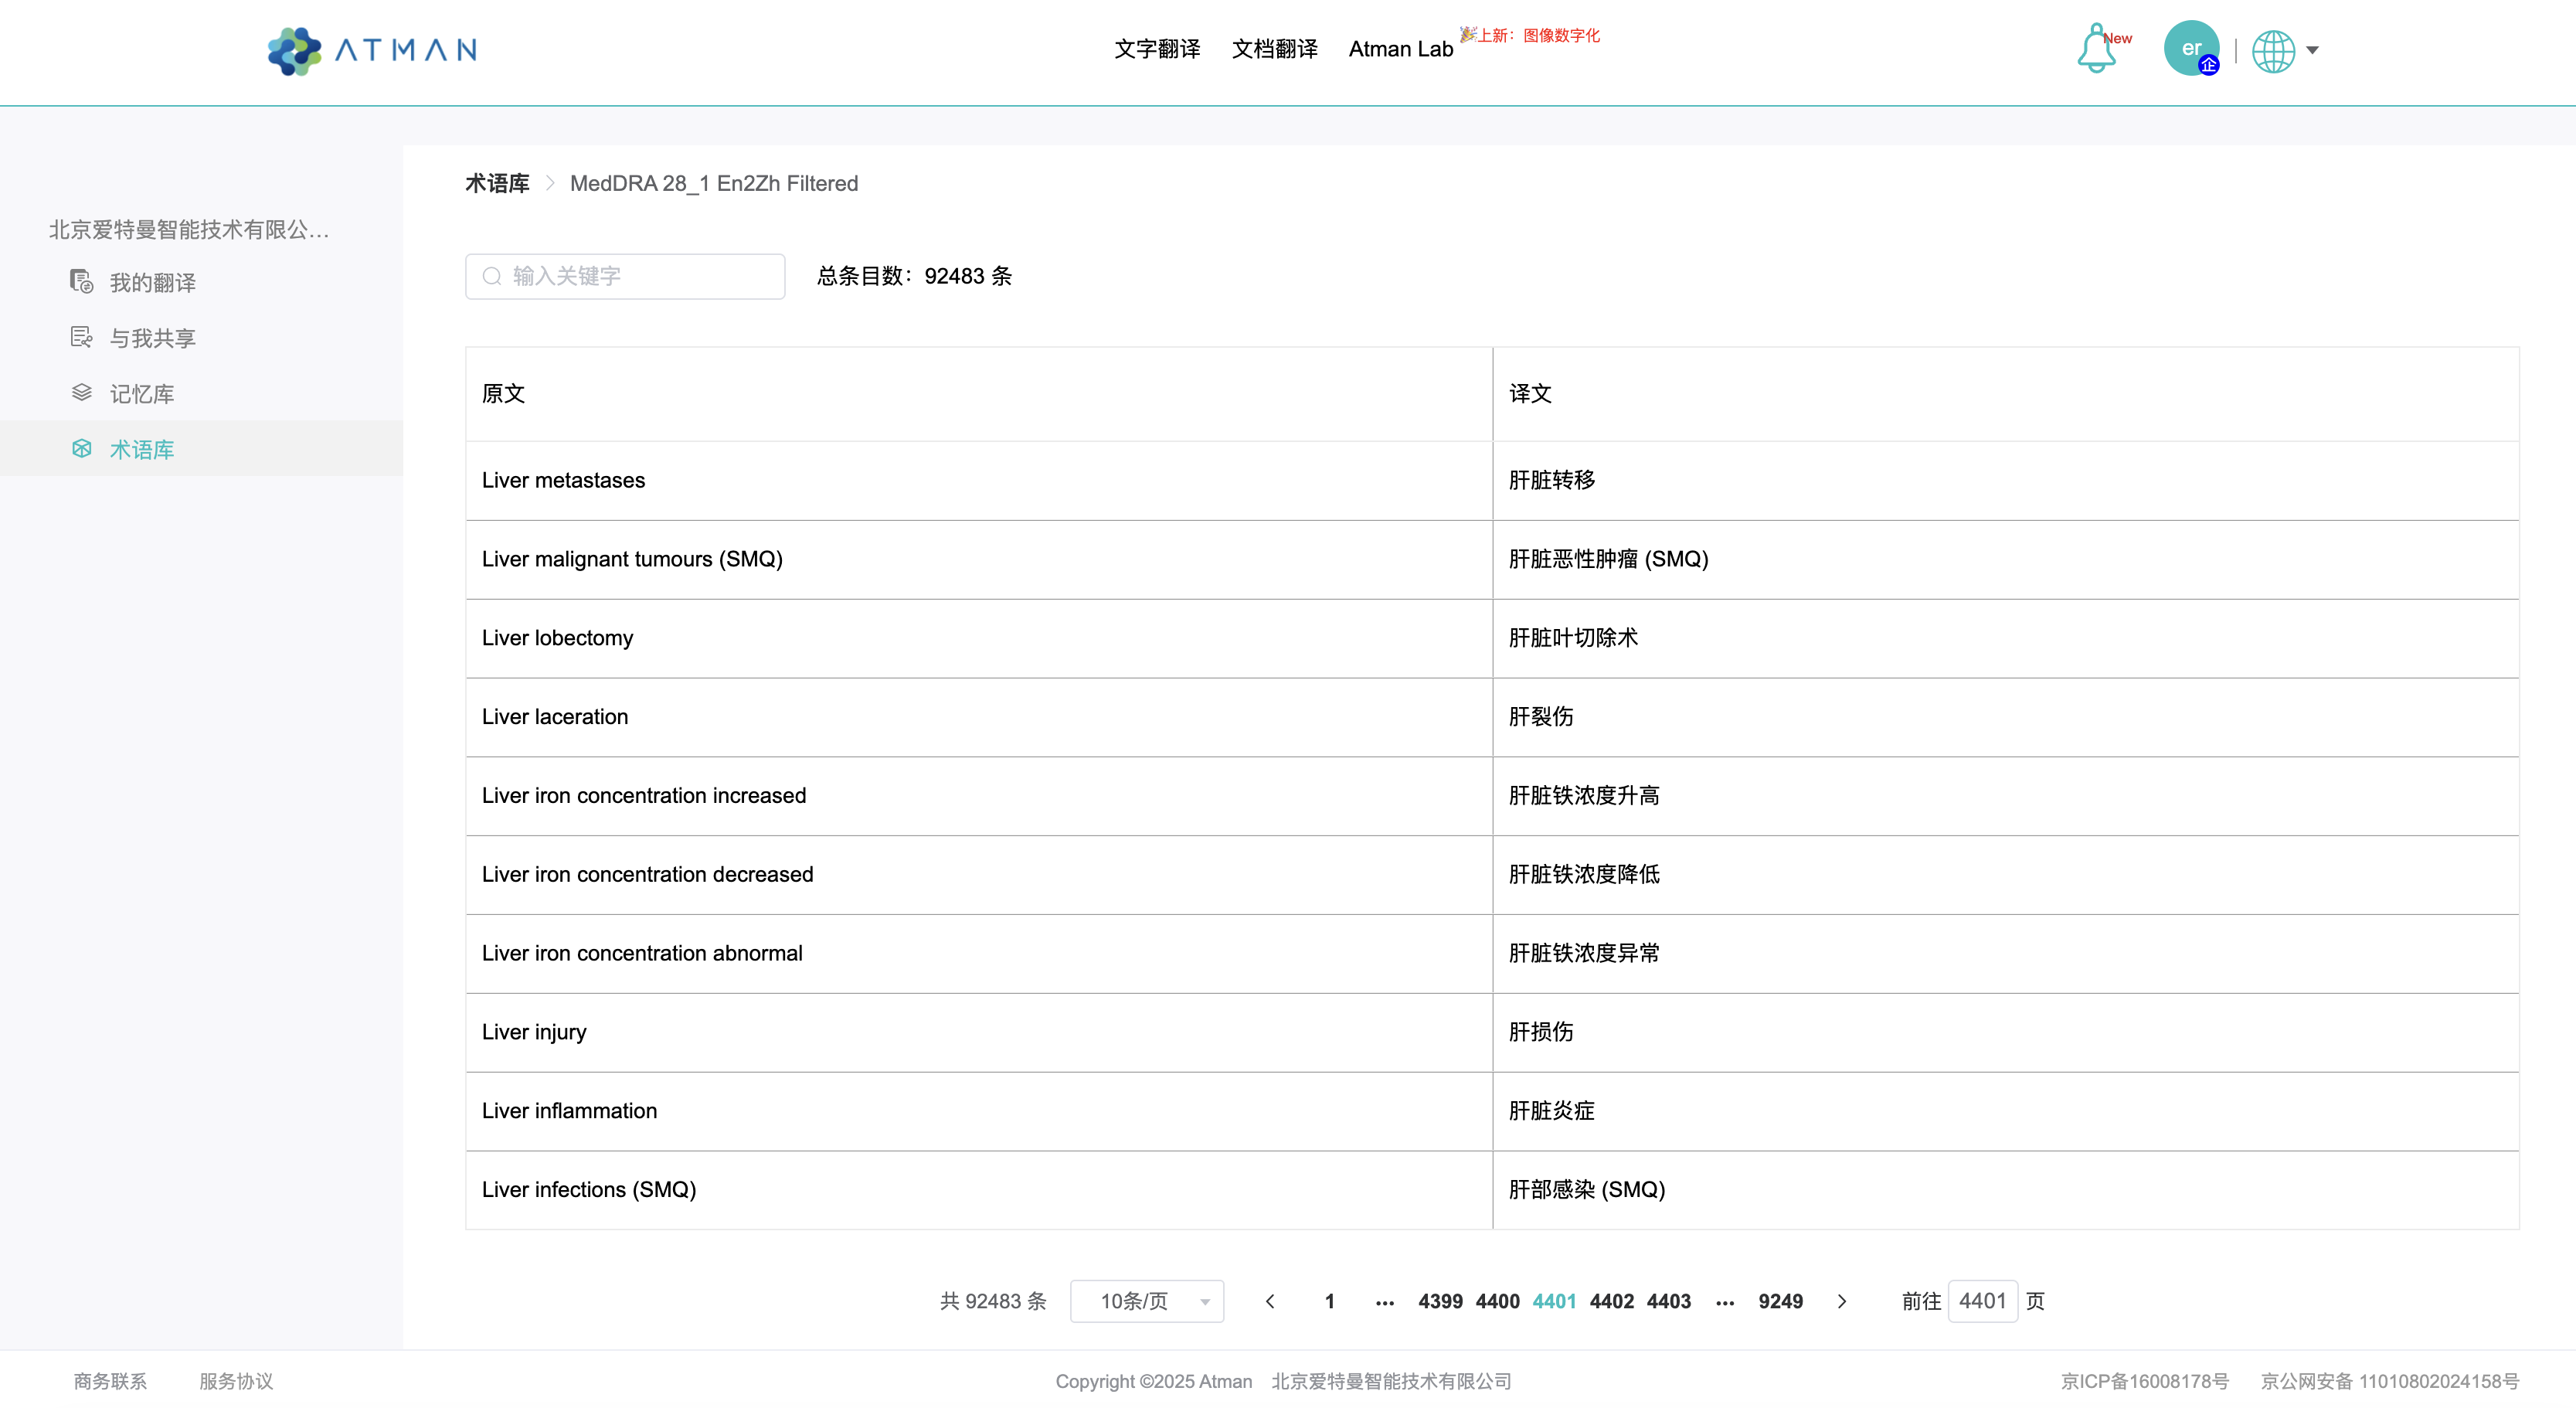Click the 与我共享 sidebar icon
This screenshot has height=1408, width=2576.
pyautogui.click(x=82, y=338)
